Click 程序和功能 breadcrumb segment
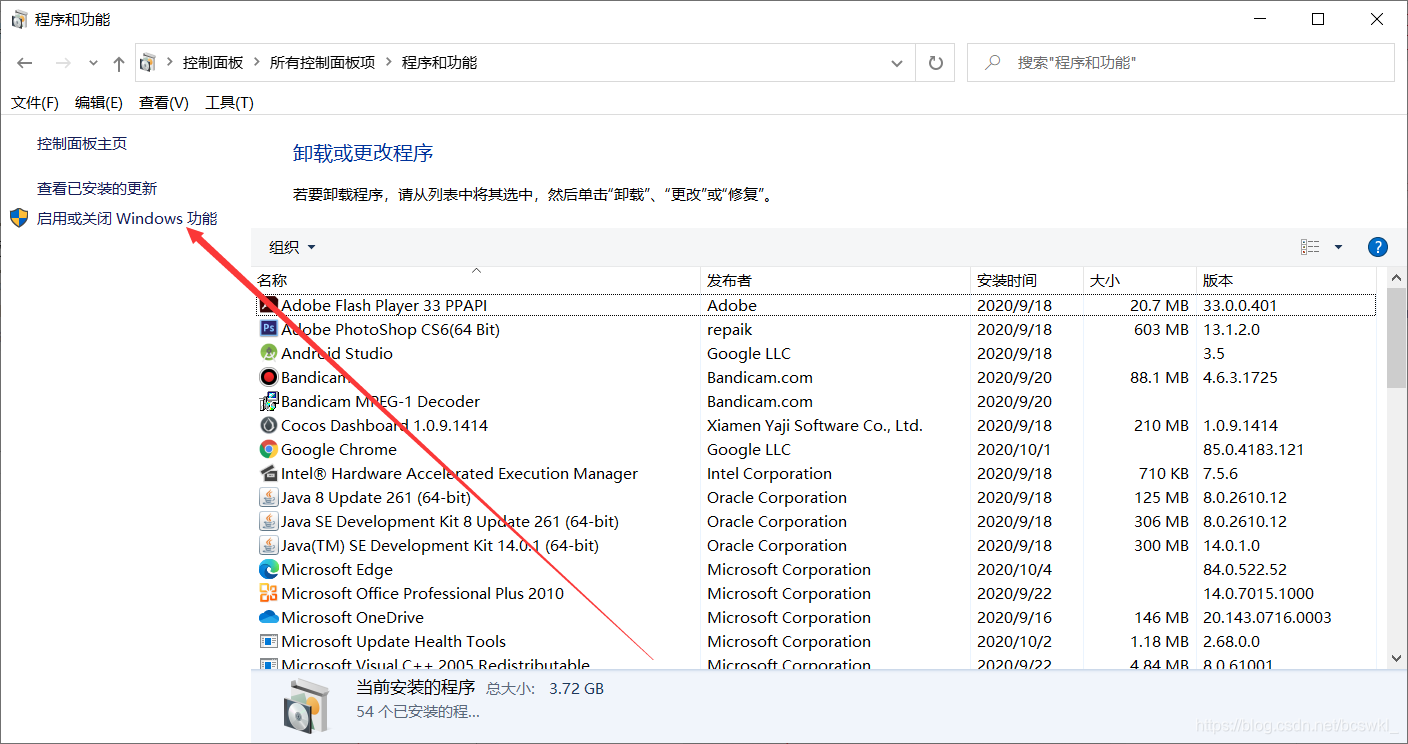This screenshot has width=1408, height=744. [440, 62]
